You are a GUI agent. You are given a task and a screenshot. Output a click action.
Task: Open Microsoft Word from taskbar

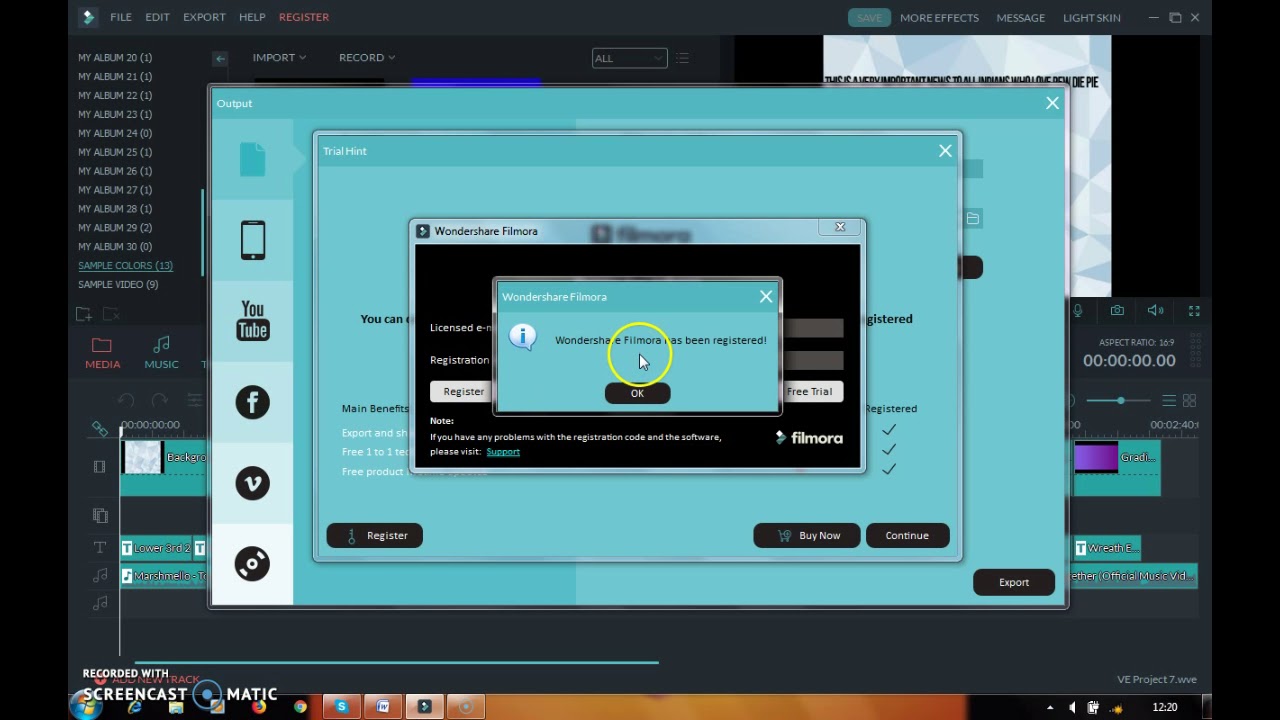pos(383,707)
